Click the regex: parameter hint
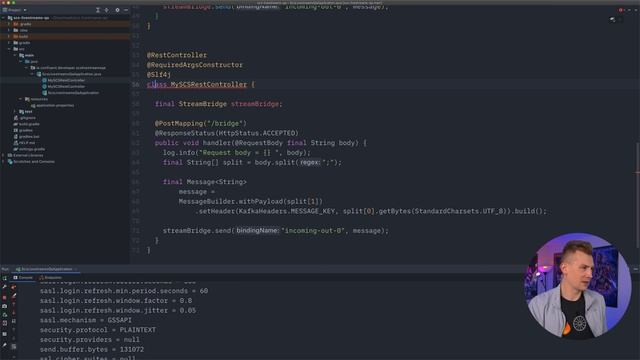 click(310, 162)
